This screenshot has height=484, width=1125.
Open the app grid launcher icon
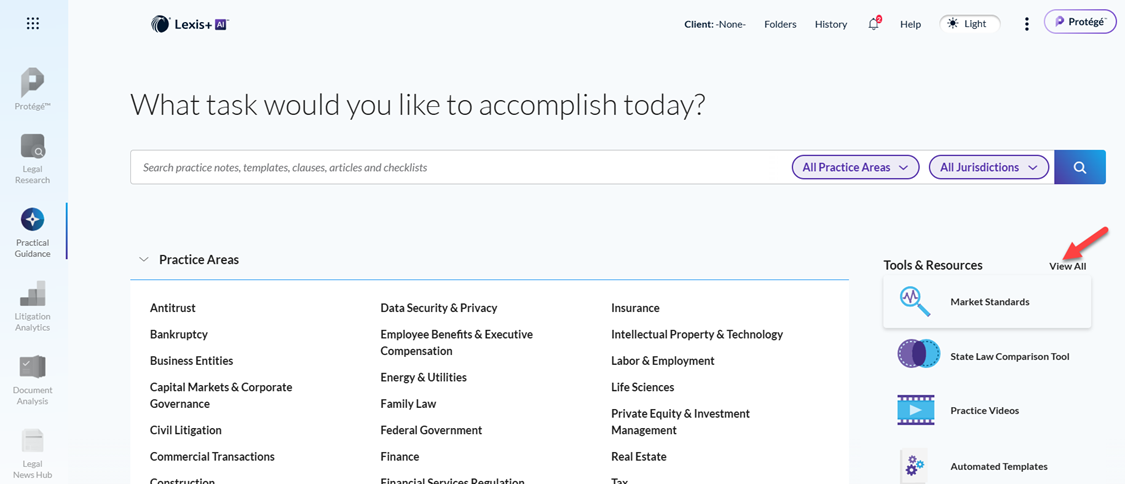tap(33, 24)
